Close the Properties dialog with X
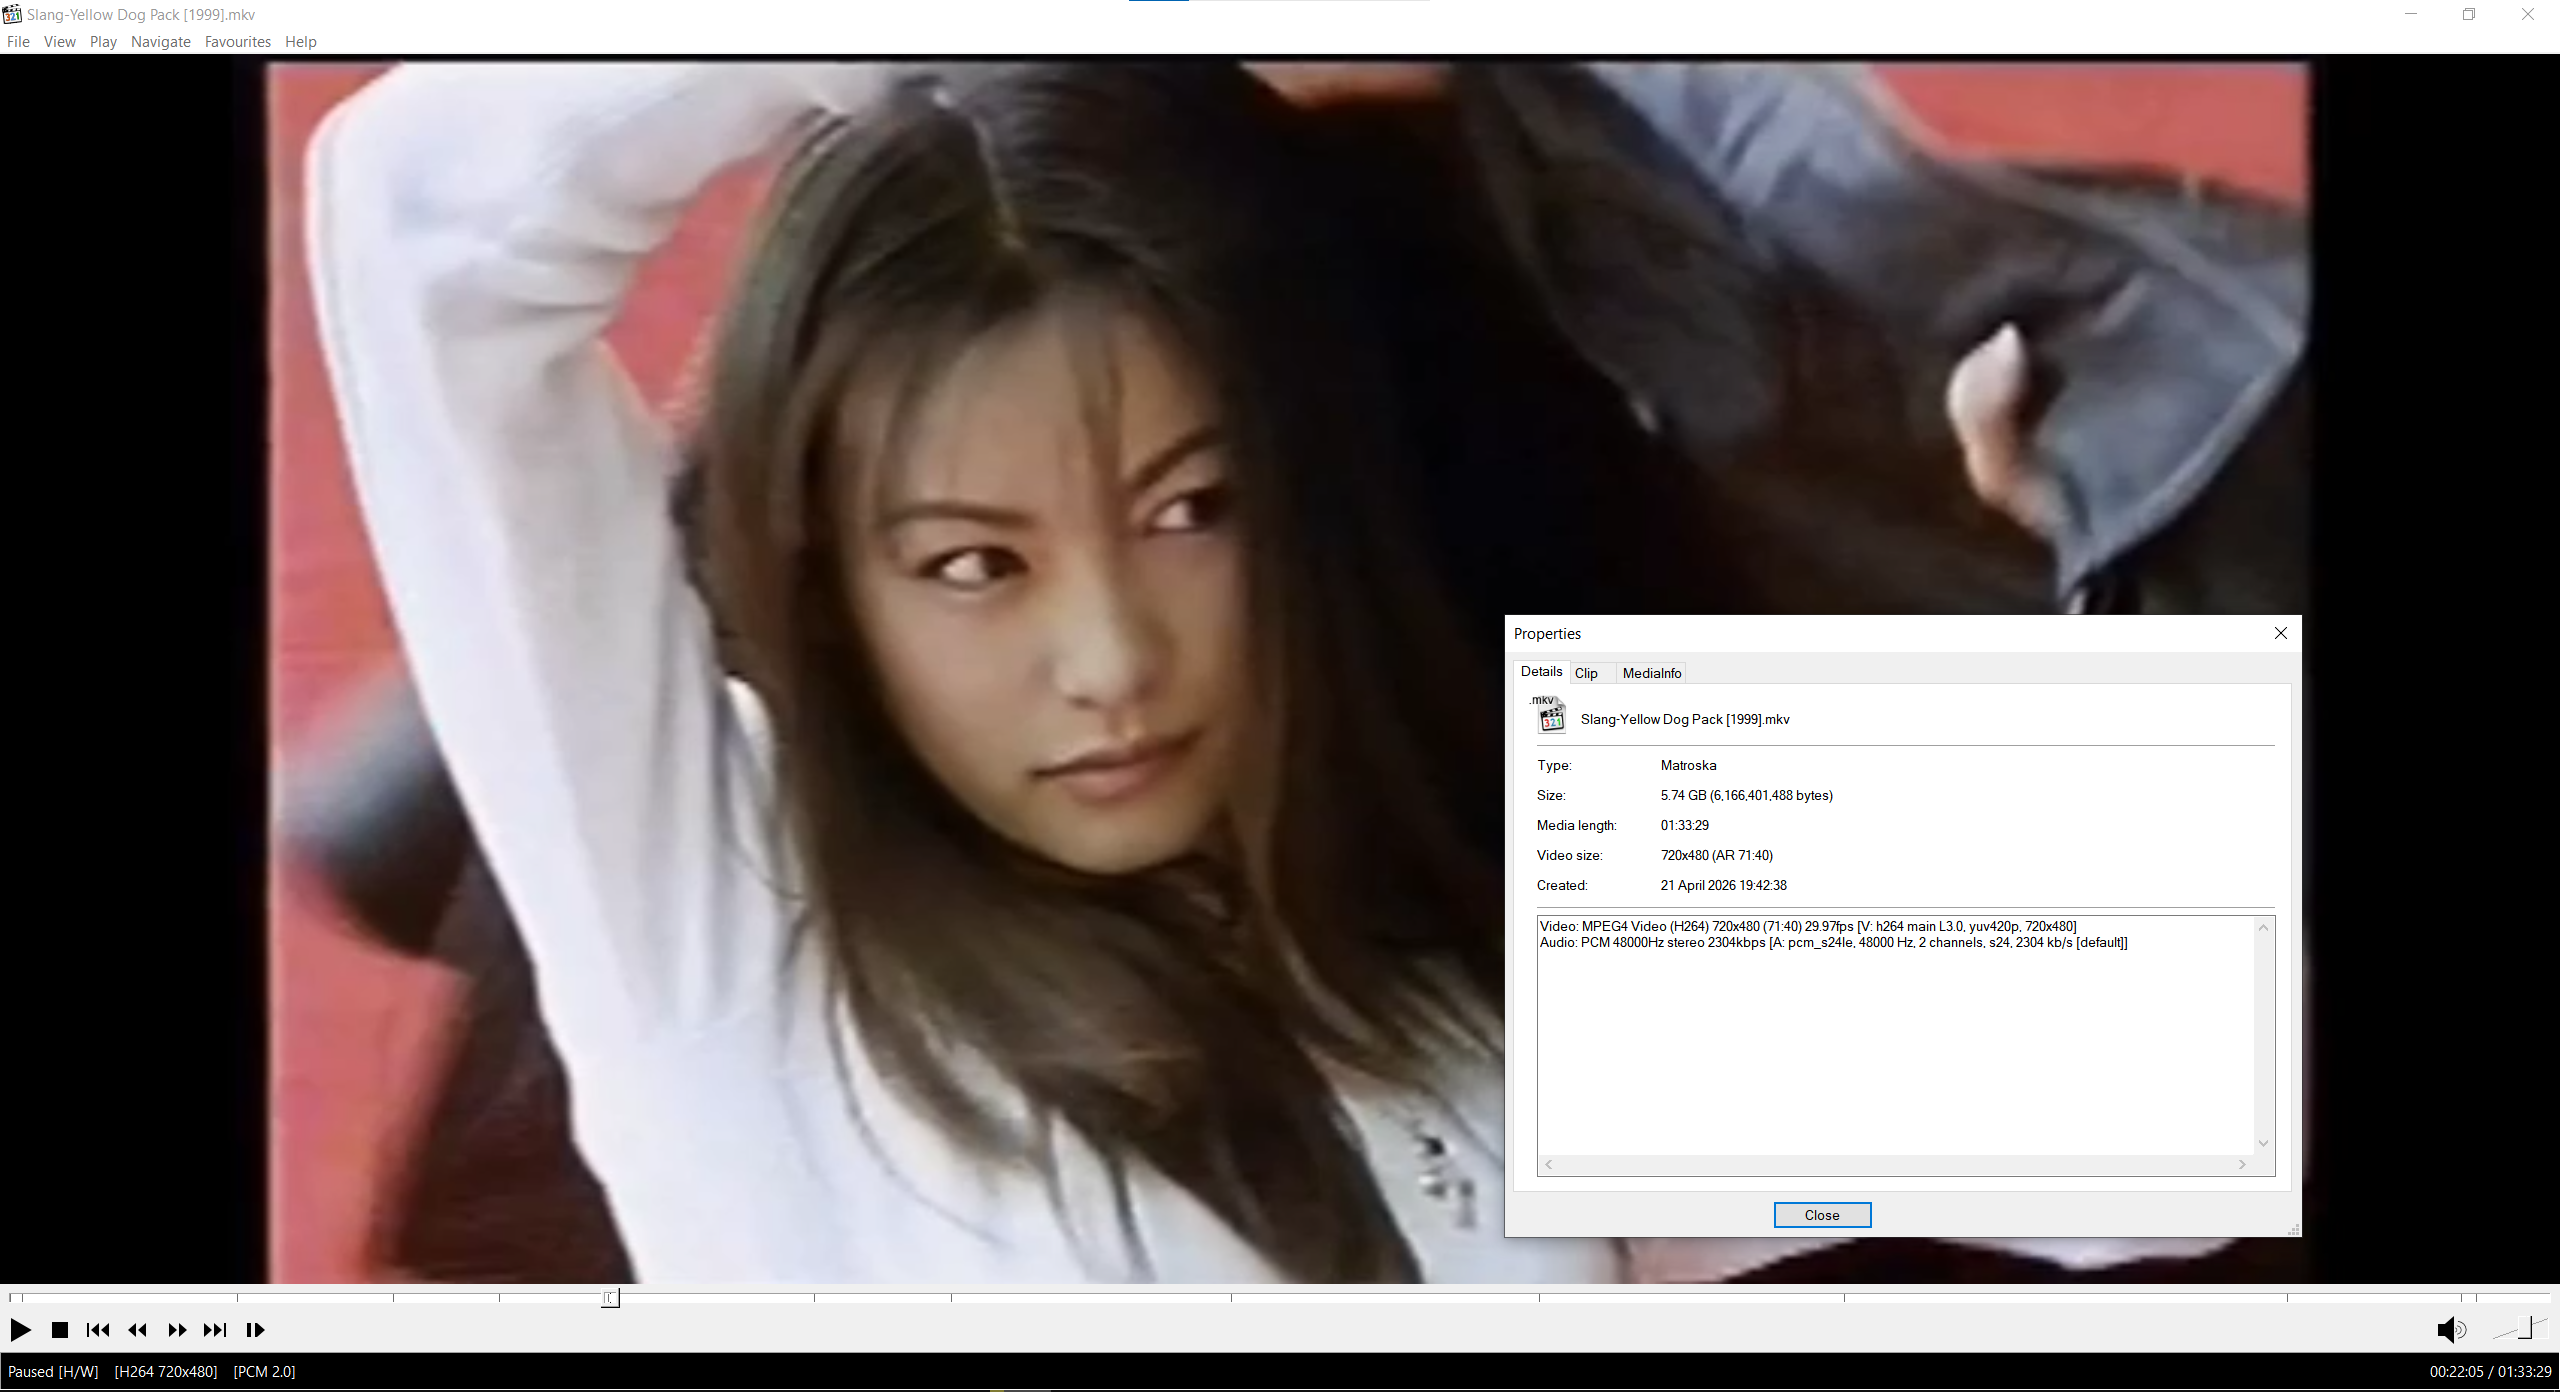This screenshot has height=1392, width=2560. pyautogui.click(x=2281, y=633)
